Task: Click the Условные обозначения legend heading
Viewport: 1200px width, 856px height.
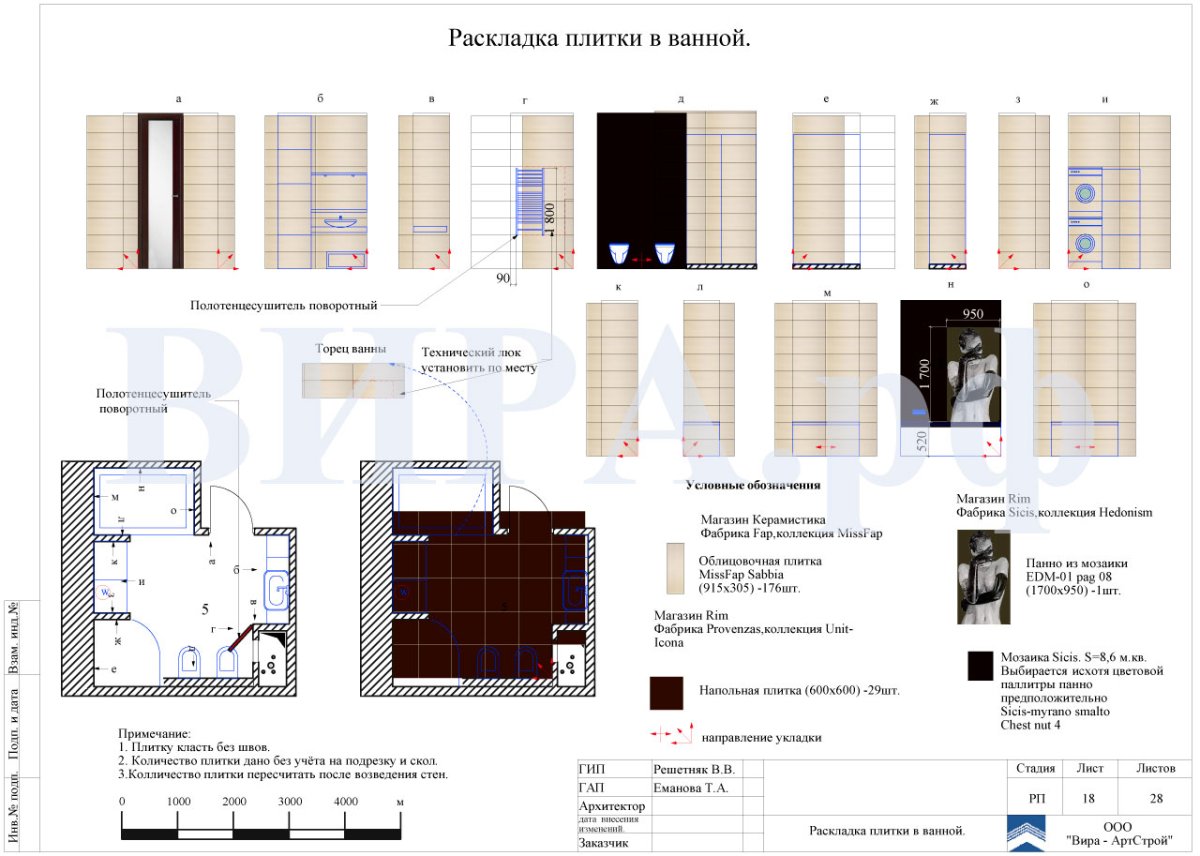Action: pyautogui.click(x=753, y=485)
